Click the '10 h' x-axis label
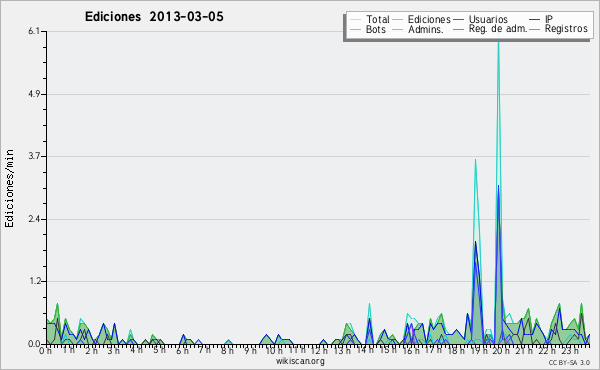This screenshot has width=600, height=370. [x=274, y=351]
